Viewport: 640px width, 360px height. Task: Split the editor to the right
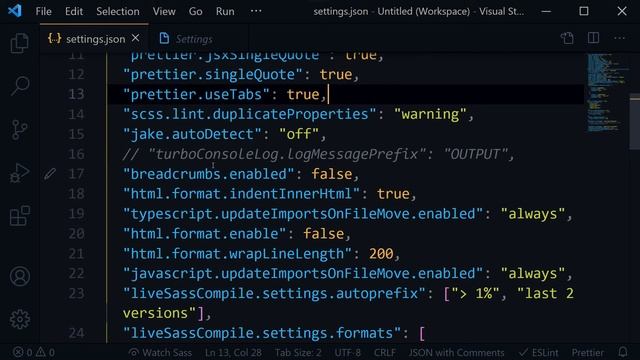click(x=593, y=38)
